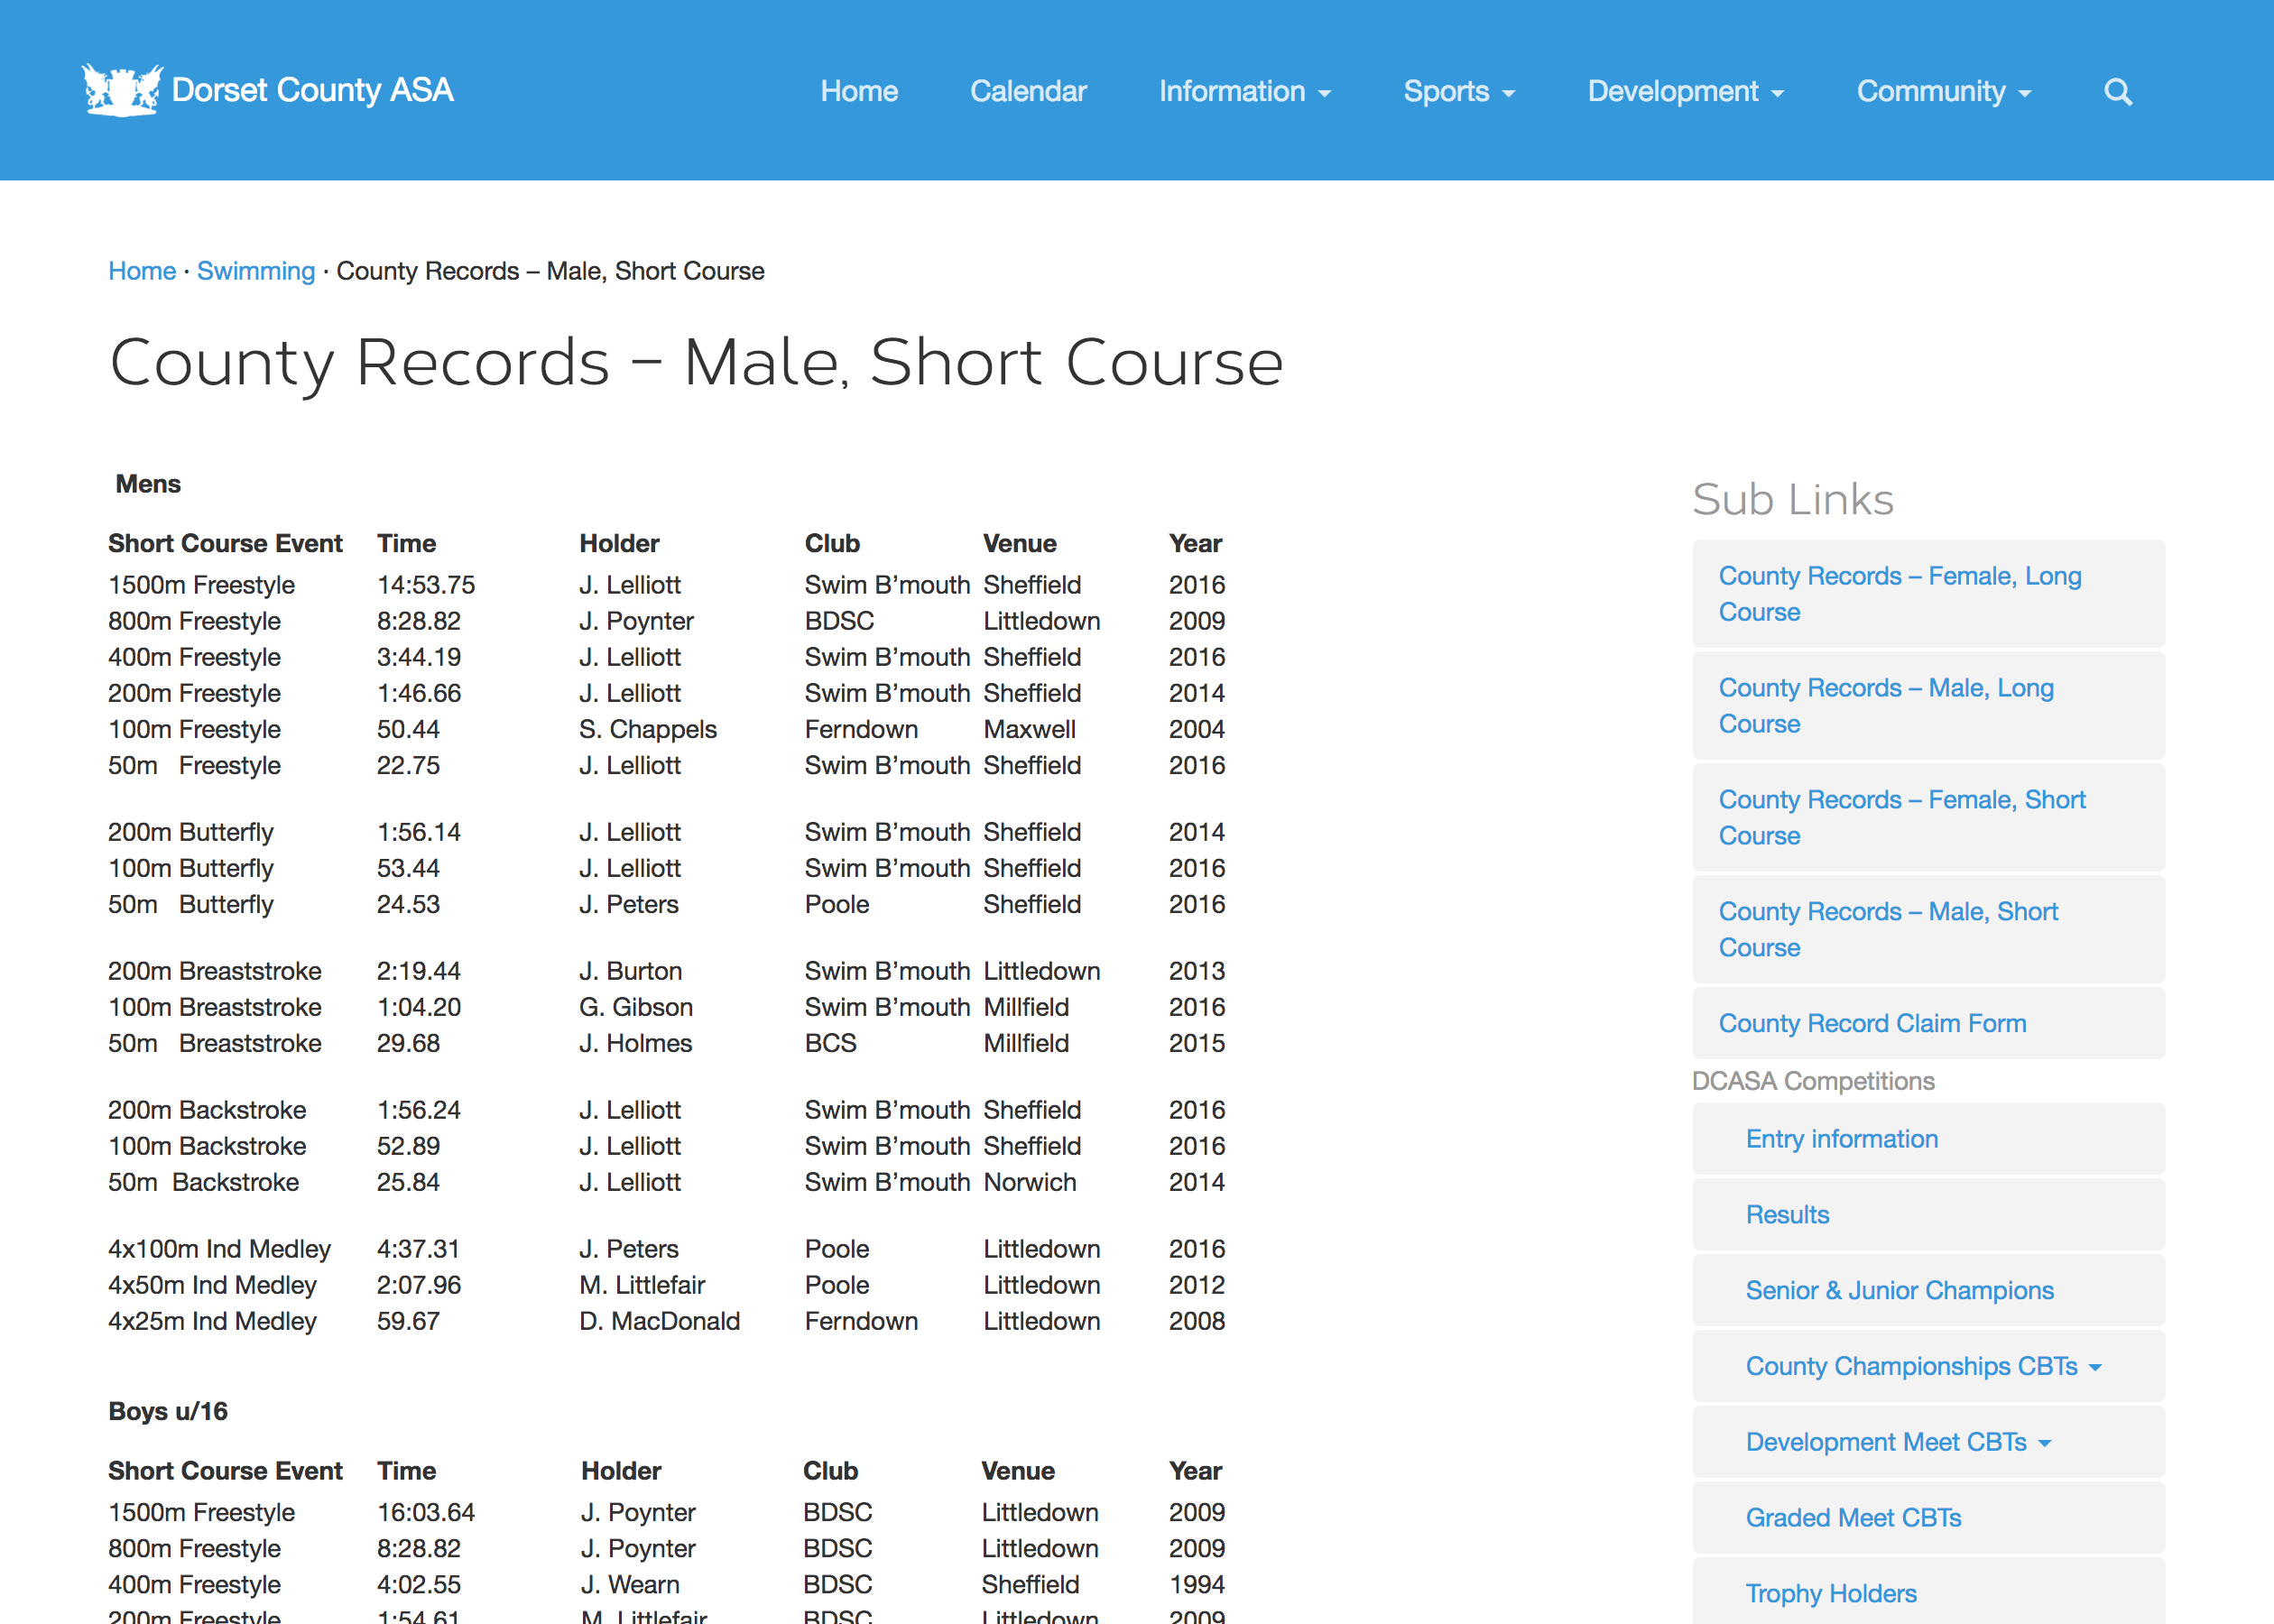Image resolution: width=2274 pixels, height=1624 pixels.
Task: Click holder J. Burton in 200m Breaststroke row
Action: coord(631,971)
